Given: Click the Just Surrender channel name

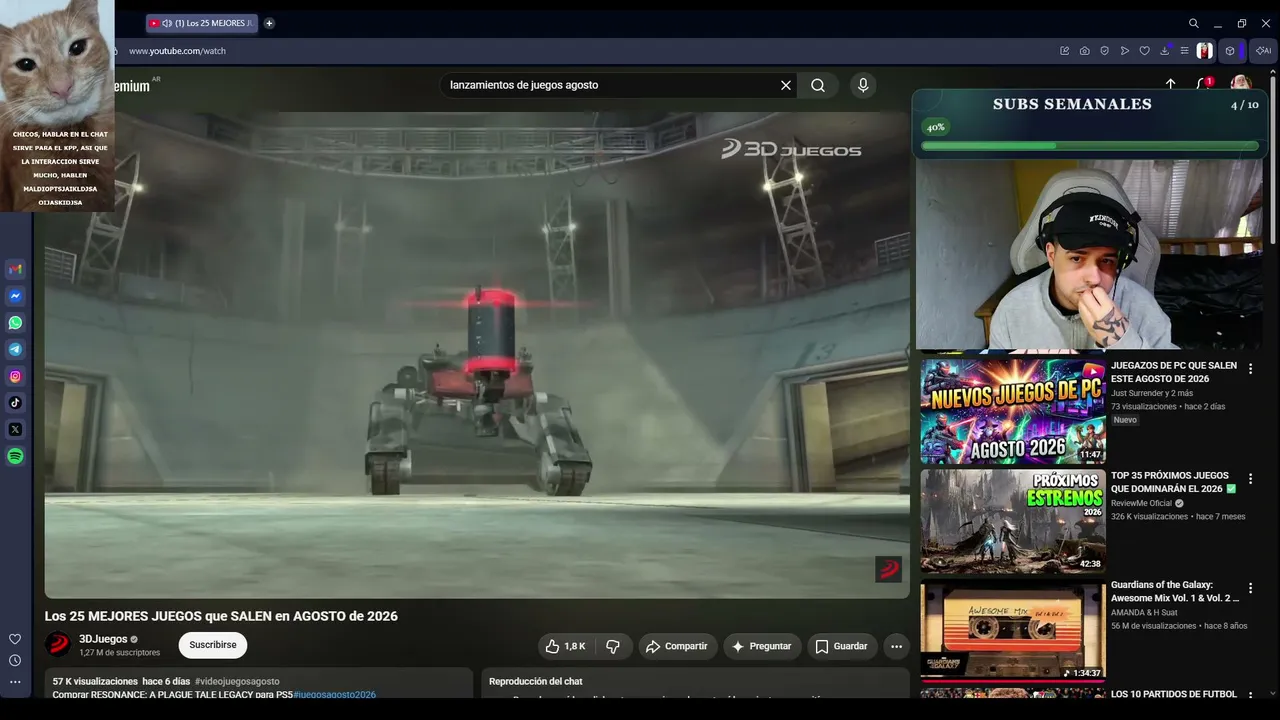Looking at the screenshot, I should pyautogui.click(x=1152, y=393).
